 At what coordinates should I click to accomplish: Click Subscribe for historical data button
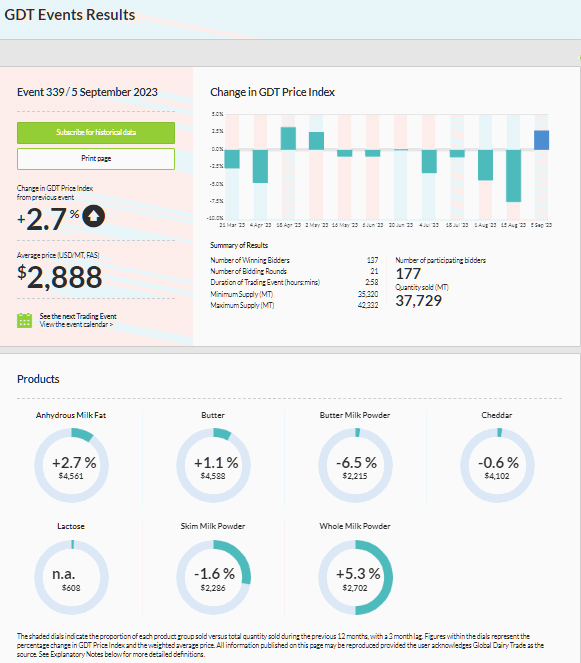point(96,133)
